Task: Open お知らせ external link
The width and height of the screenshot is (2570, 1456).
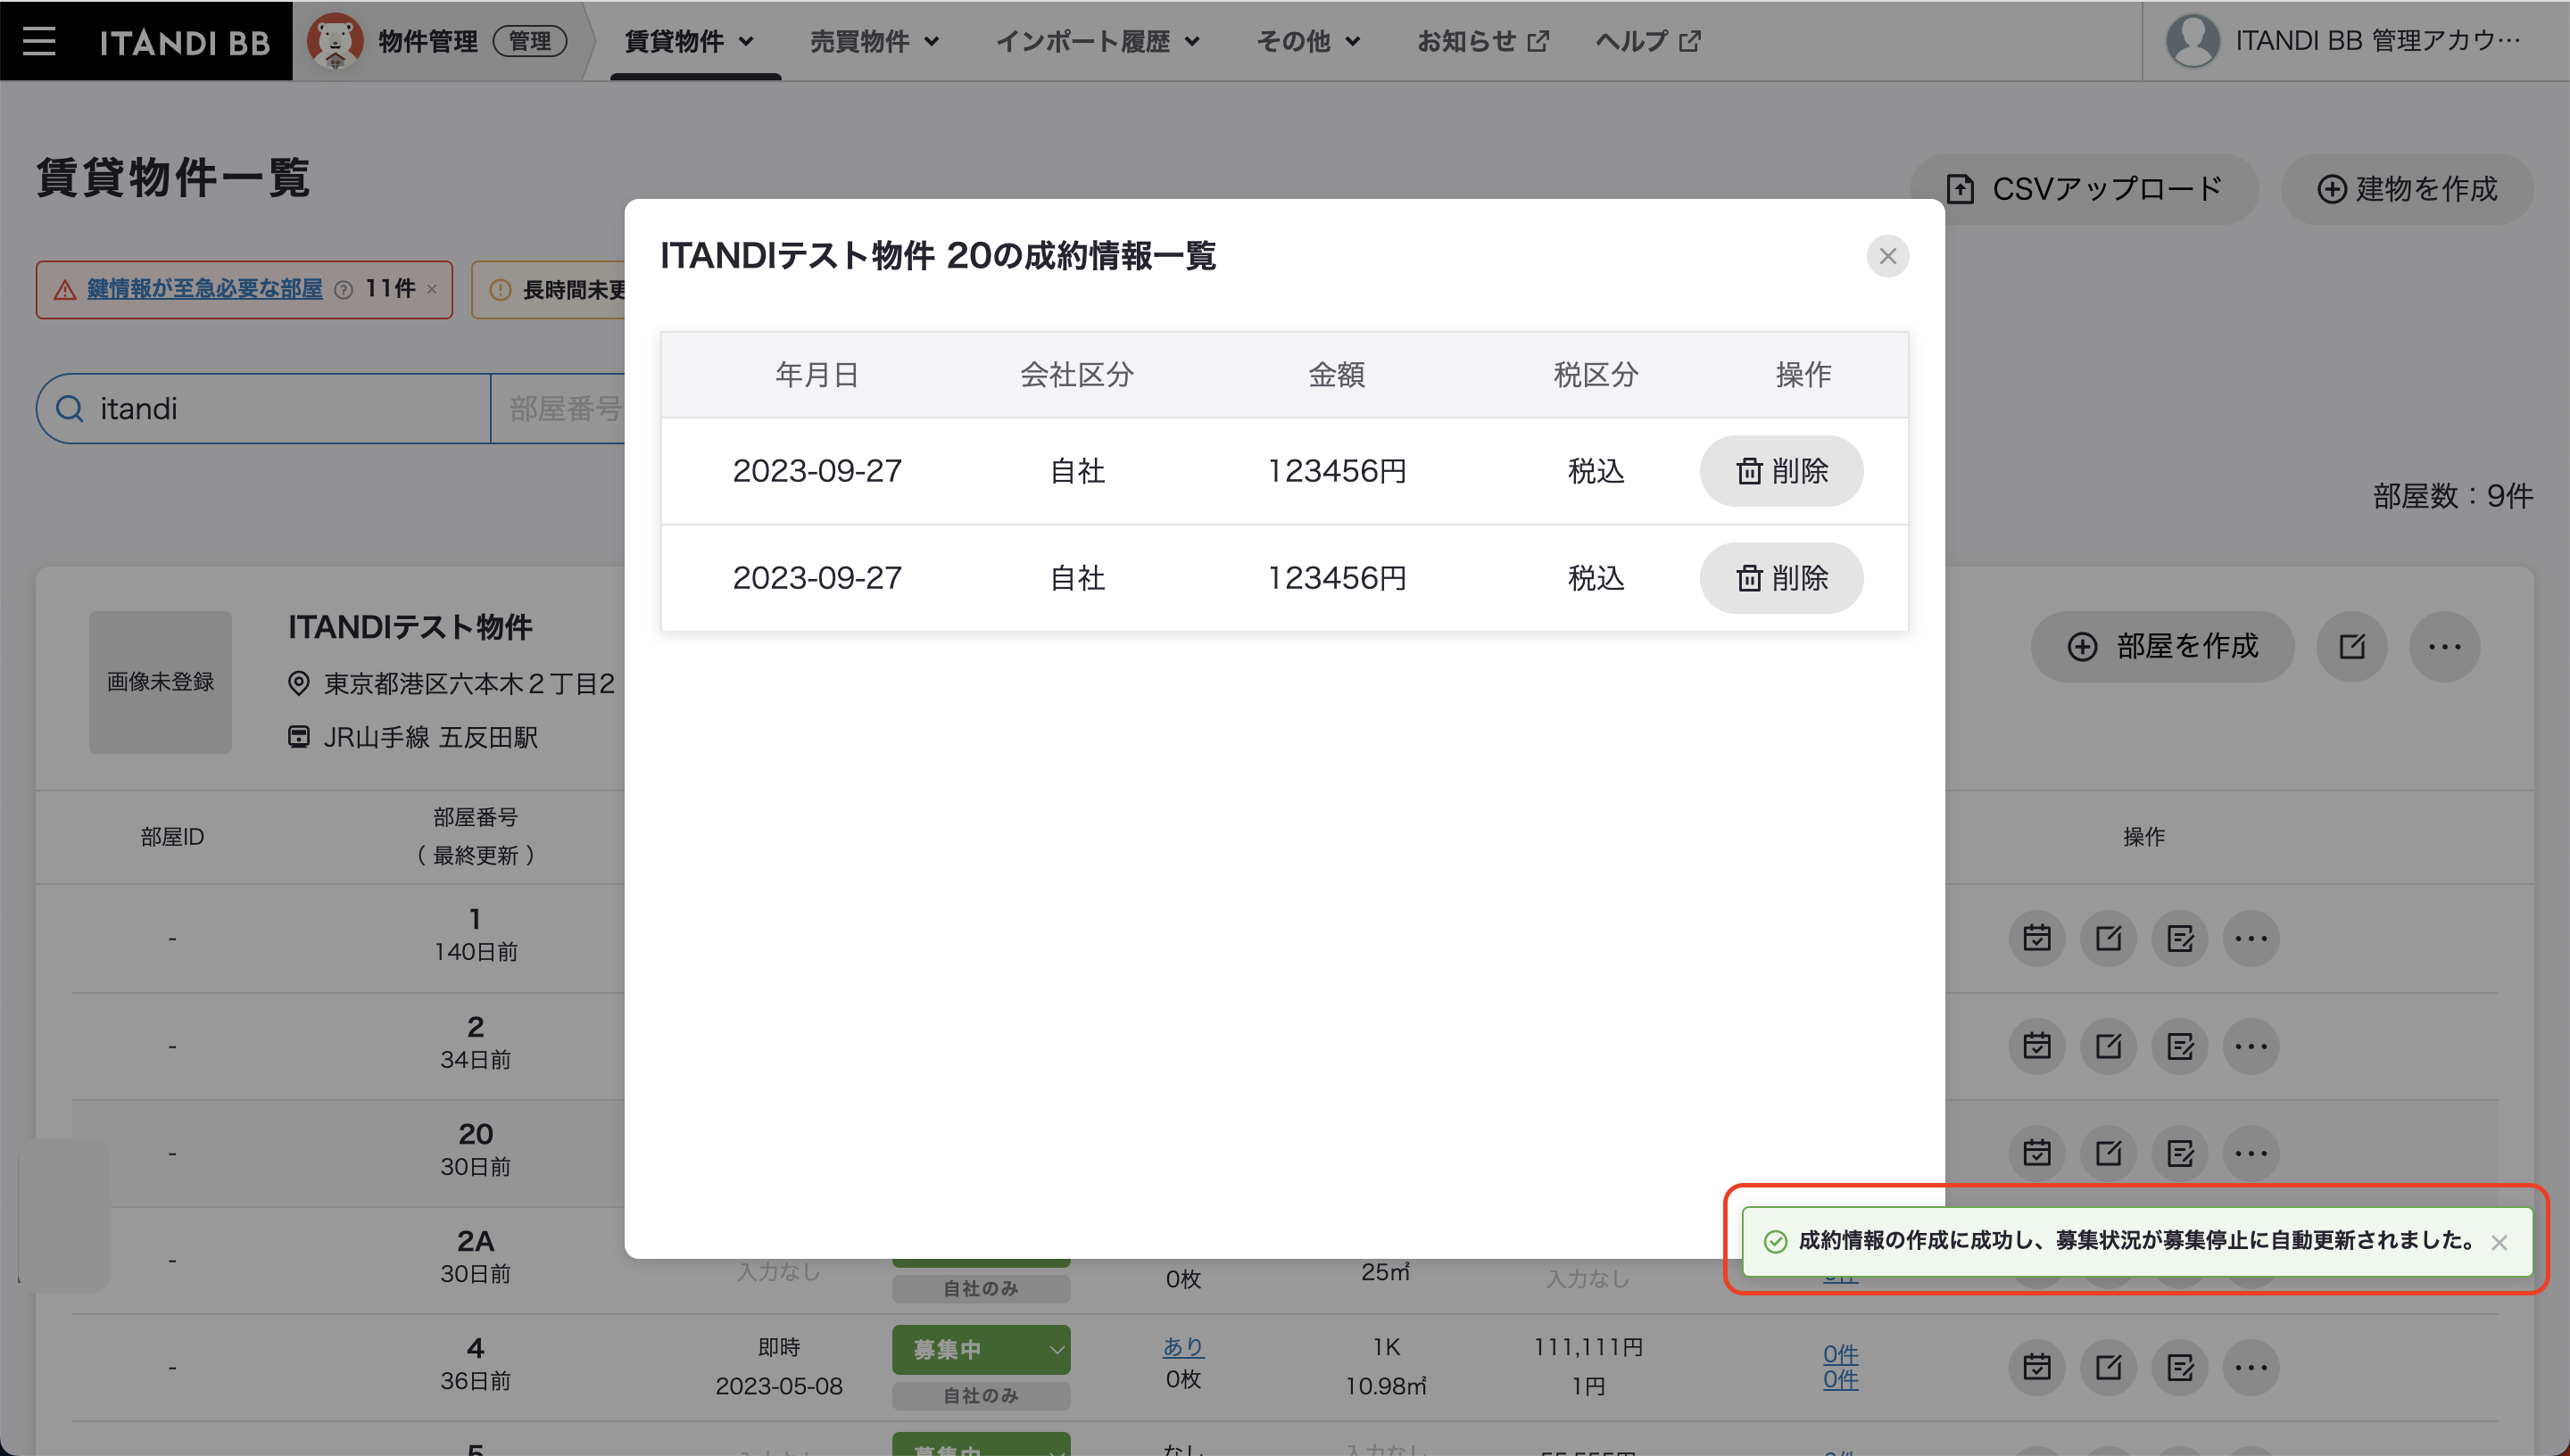Action: tap(1482, 41)
